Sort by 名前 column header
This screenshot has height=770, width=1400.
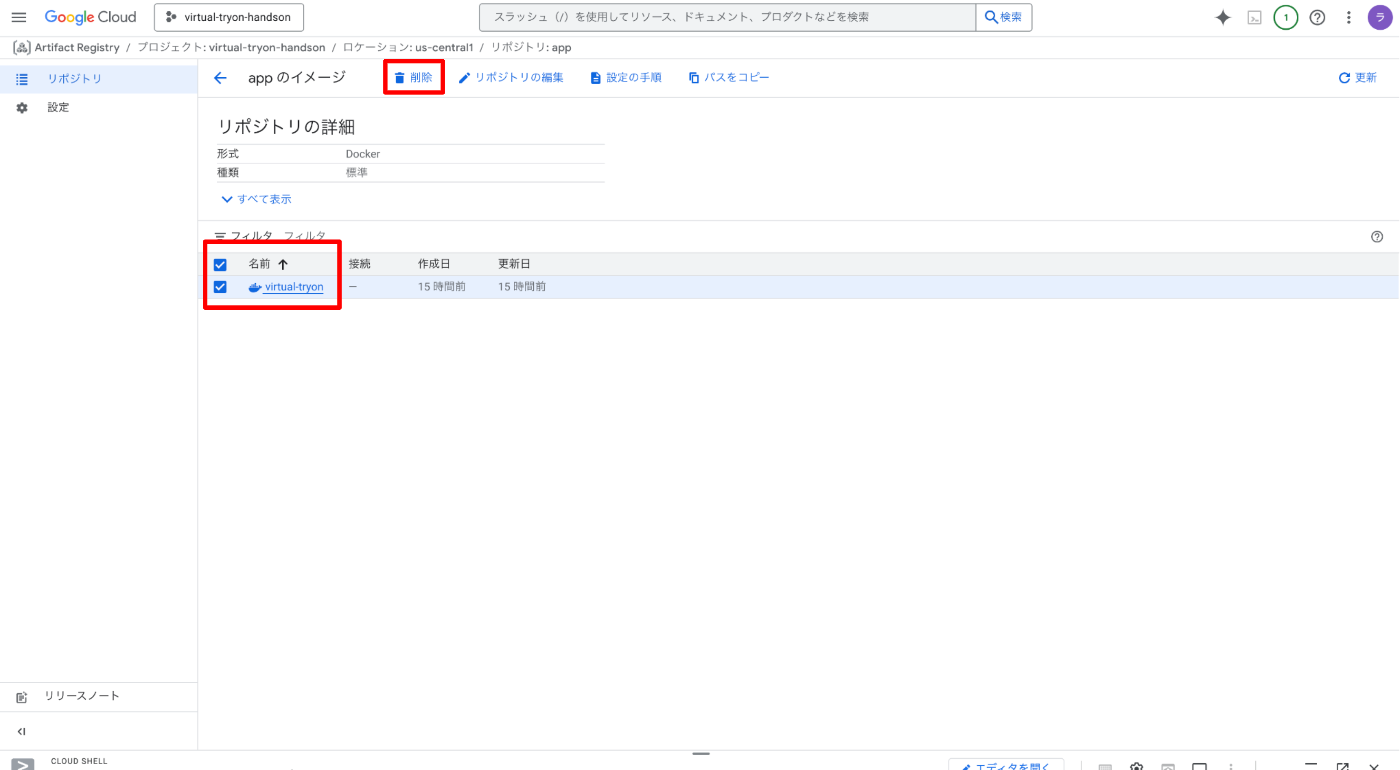click(x=268, y=264)
